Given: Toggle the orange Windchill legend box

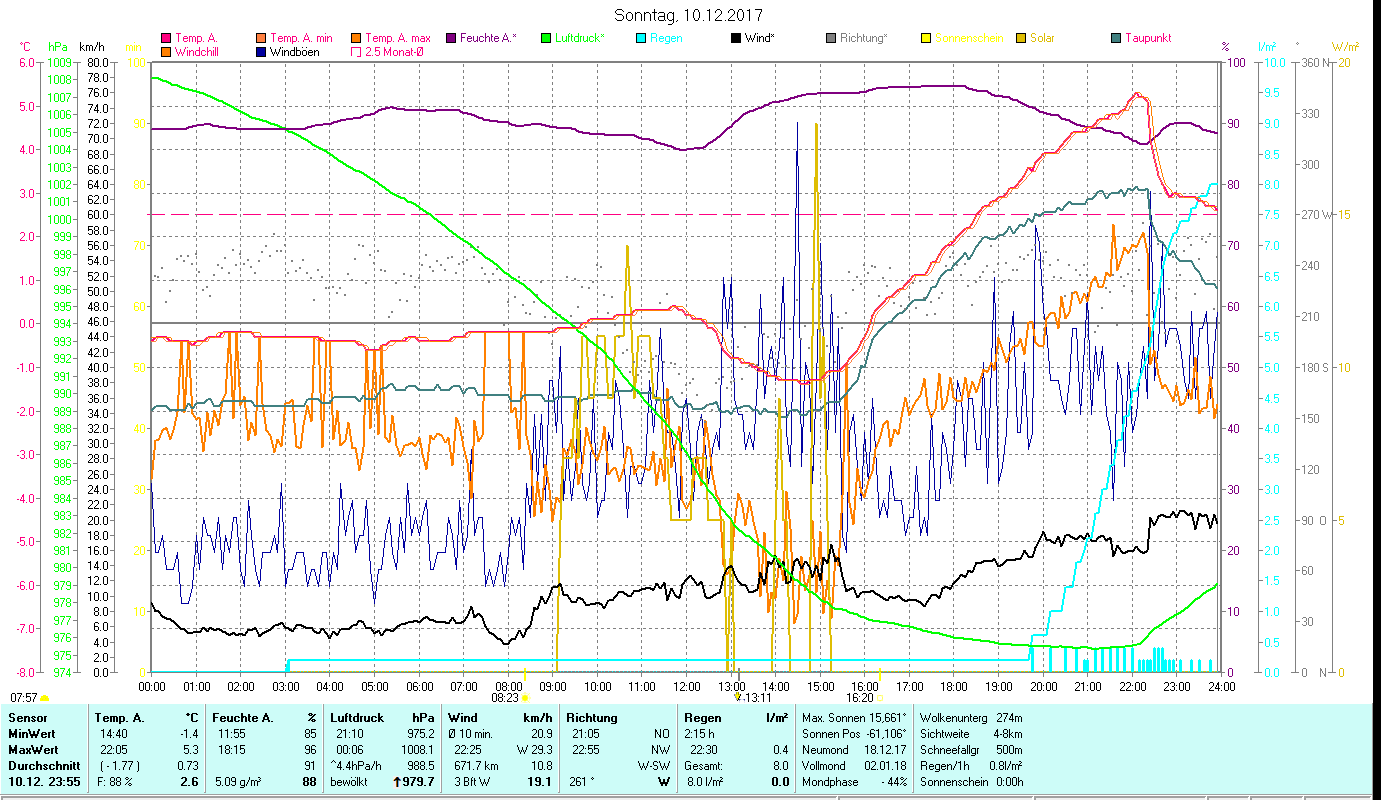Looking at the screenshot, I should 166,51.
